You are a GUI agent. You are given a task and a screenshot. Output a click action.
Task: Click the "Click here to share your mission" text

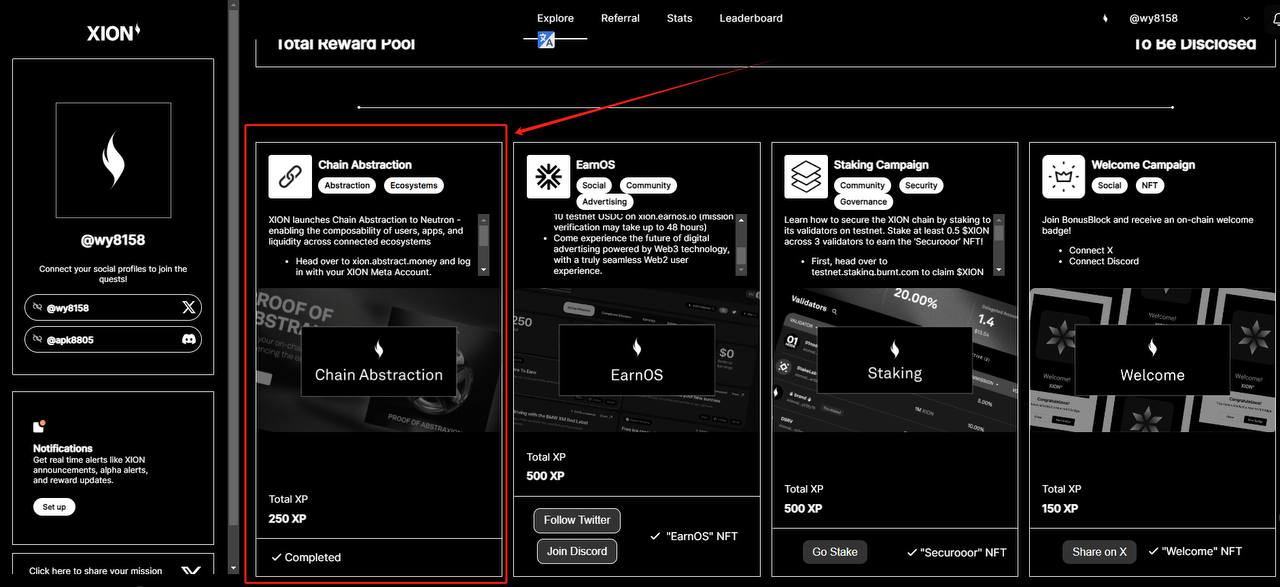[96, 571]
